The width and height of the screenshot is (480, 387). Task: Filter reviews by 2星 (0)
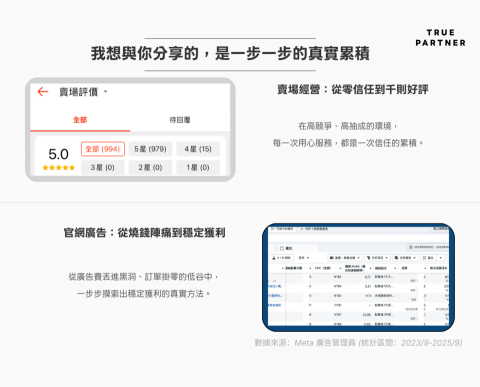click(150, 167)
